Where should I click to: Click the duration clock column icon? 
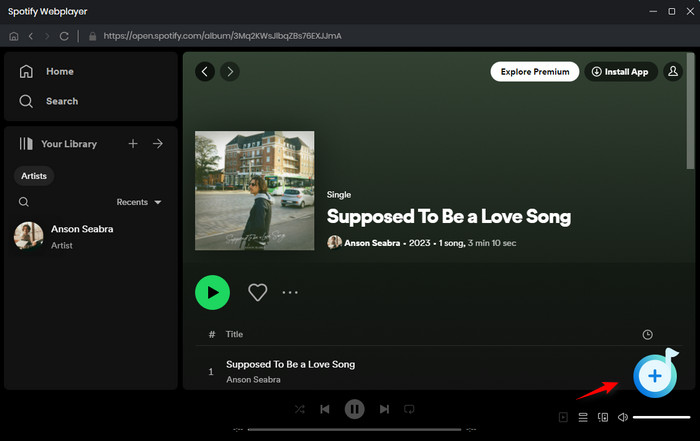point(647,335)
